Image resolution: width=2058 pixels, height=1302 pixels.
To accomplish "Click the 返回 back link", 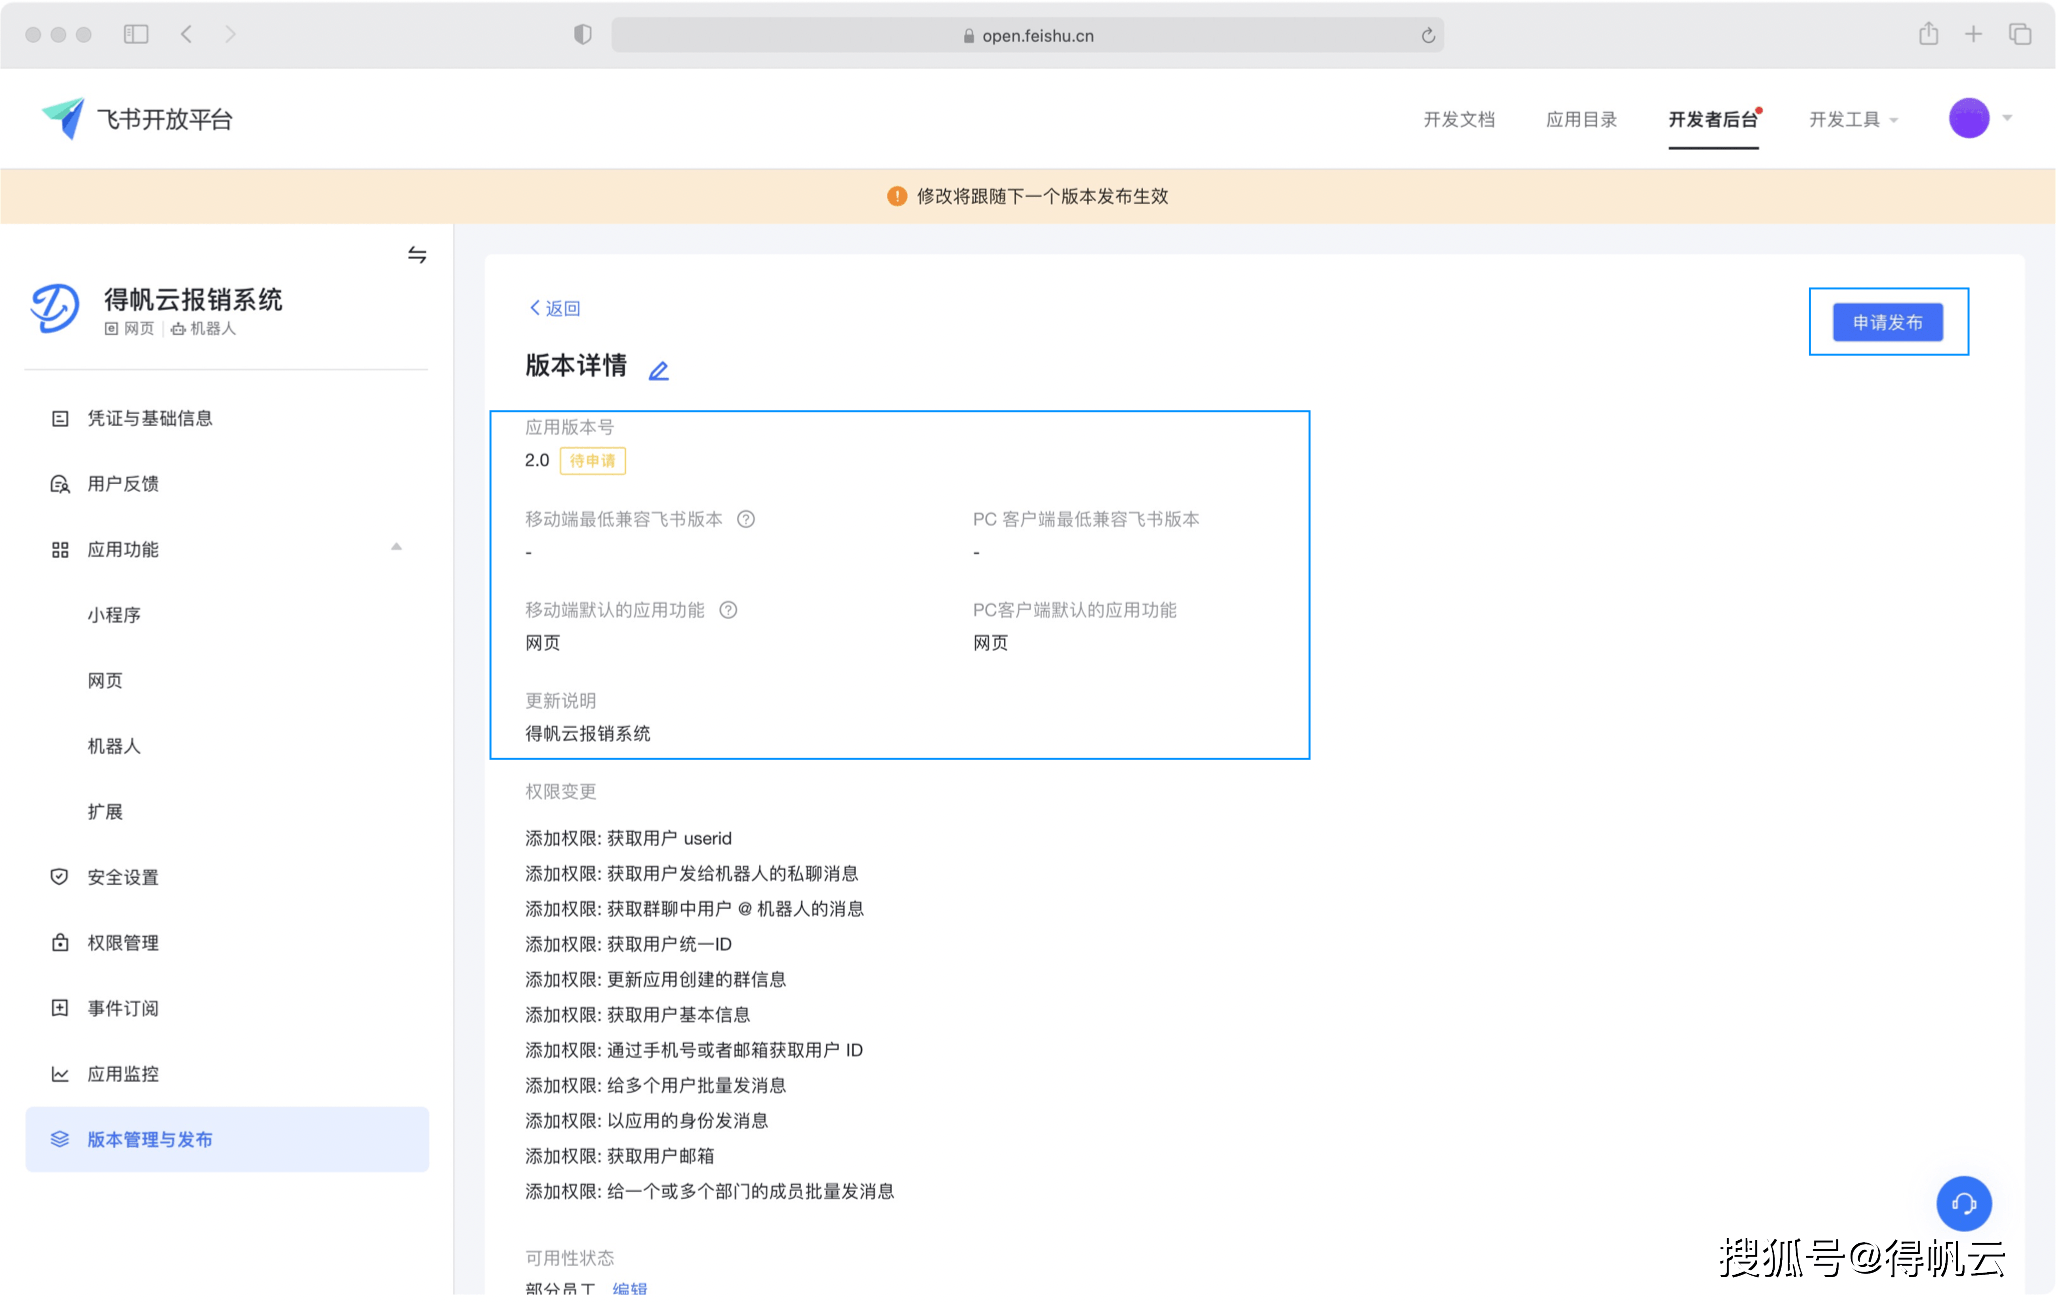I will [554, 308].
